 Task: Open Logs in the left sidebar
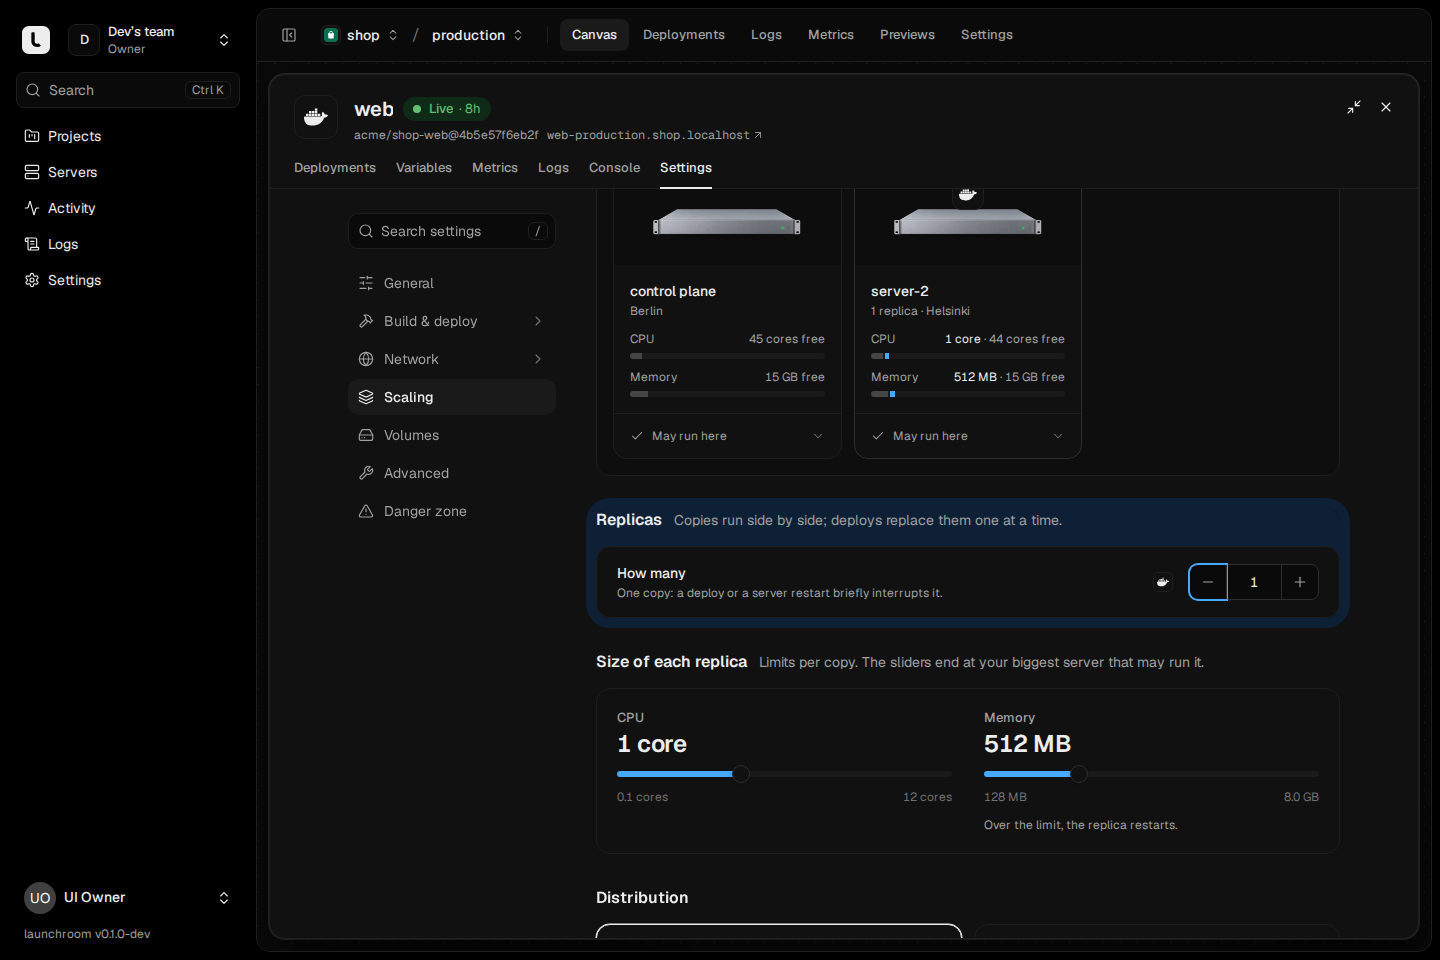(128, 244)
